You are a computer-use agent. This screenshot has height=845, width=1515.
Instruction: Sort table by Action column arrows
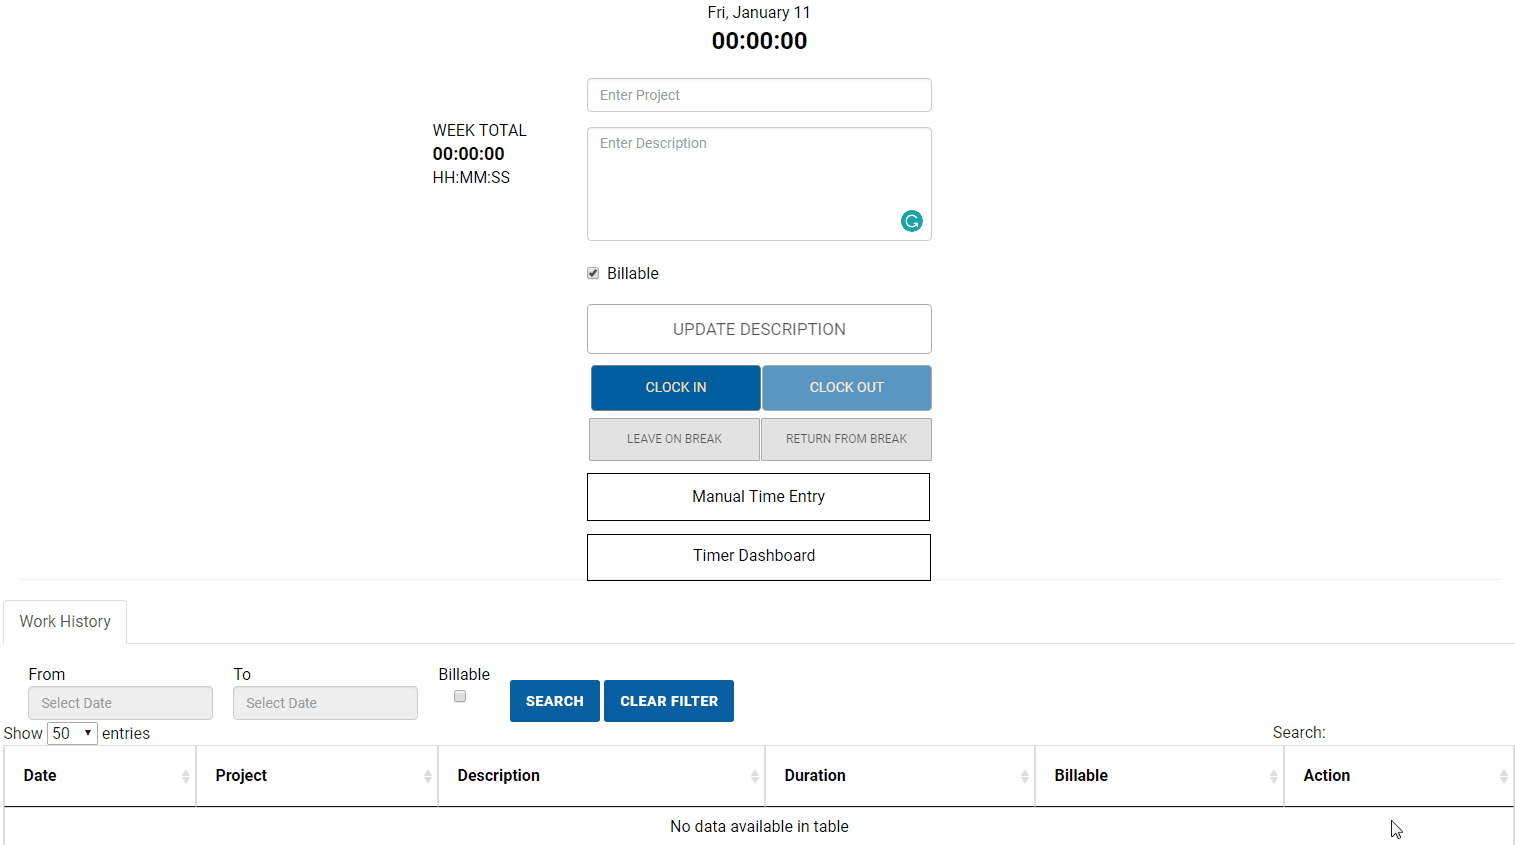(1504, 776)
